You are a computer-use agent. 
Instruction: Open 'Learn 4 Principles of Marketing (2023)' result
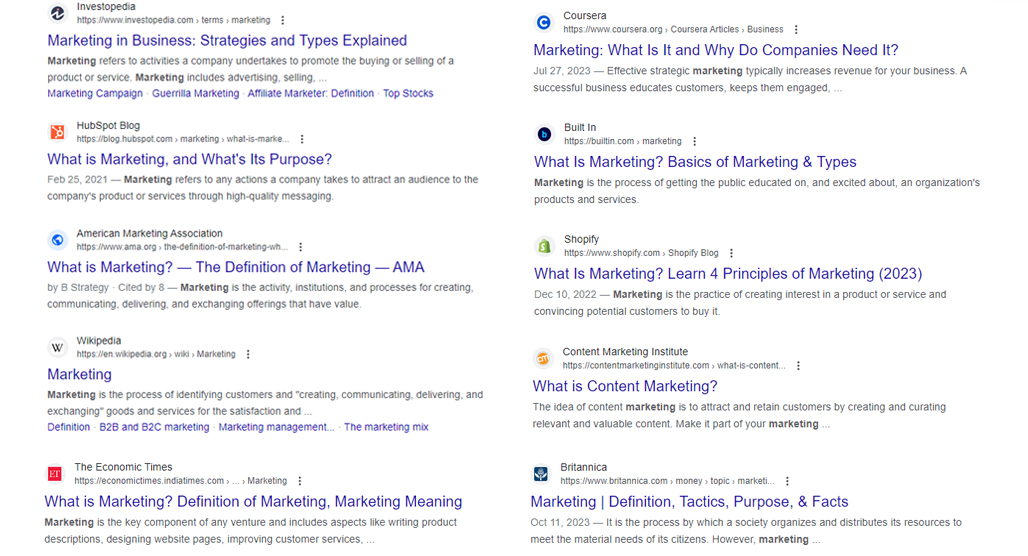[x=728, y=274]
